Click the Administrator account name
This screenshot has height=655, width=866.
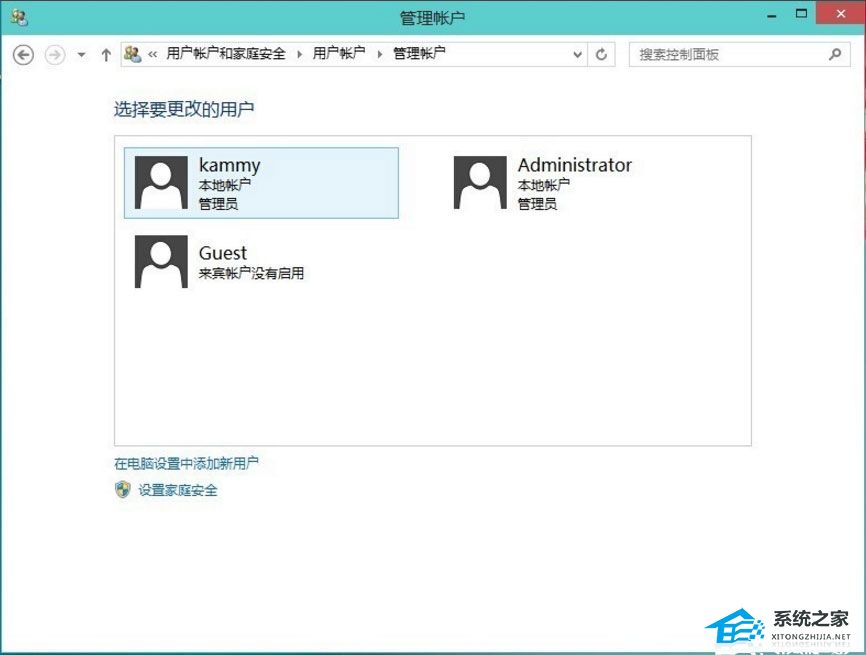574,165
